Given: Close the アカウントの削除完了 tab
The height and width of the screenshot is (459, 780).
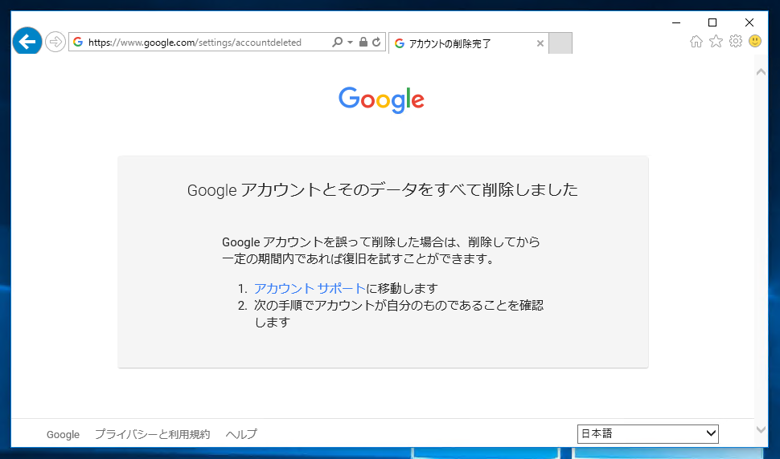Looking at the screenshot, I should coord(540,44).
